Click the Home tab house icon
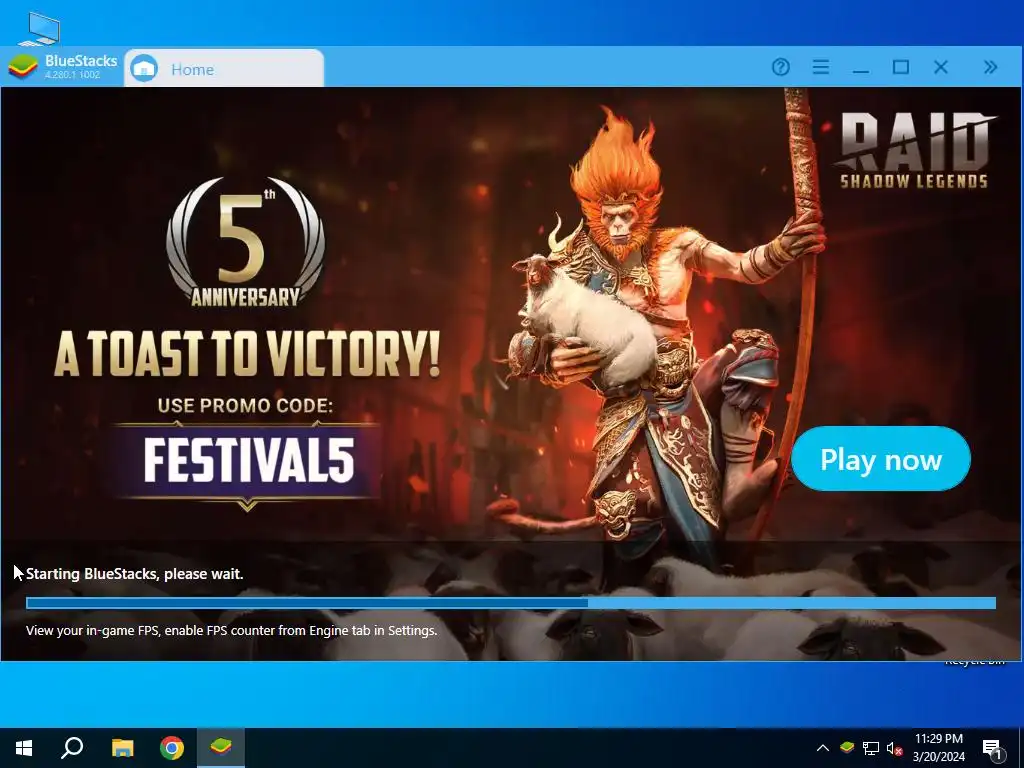This screenshot has width=1024, height=768. (144, 69)
